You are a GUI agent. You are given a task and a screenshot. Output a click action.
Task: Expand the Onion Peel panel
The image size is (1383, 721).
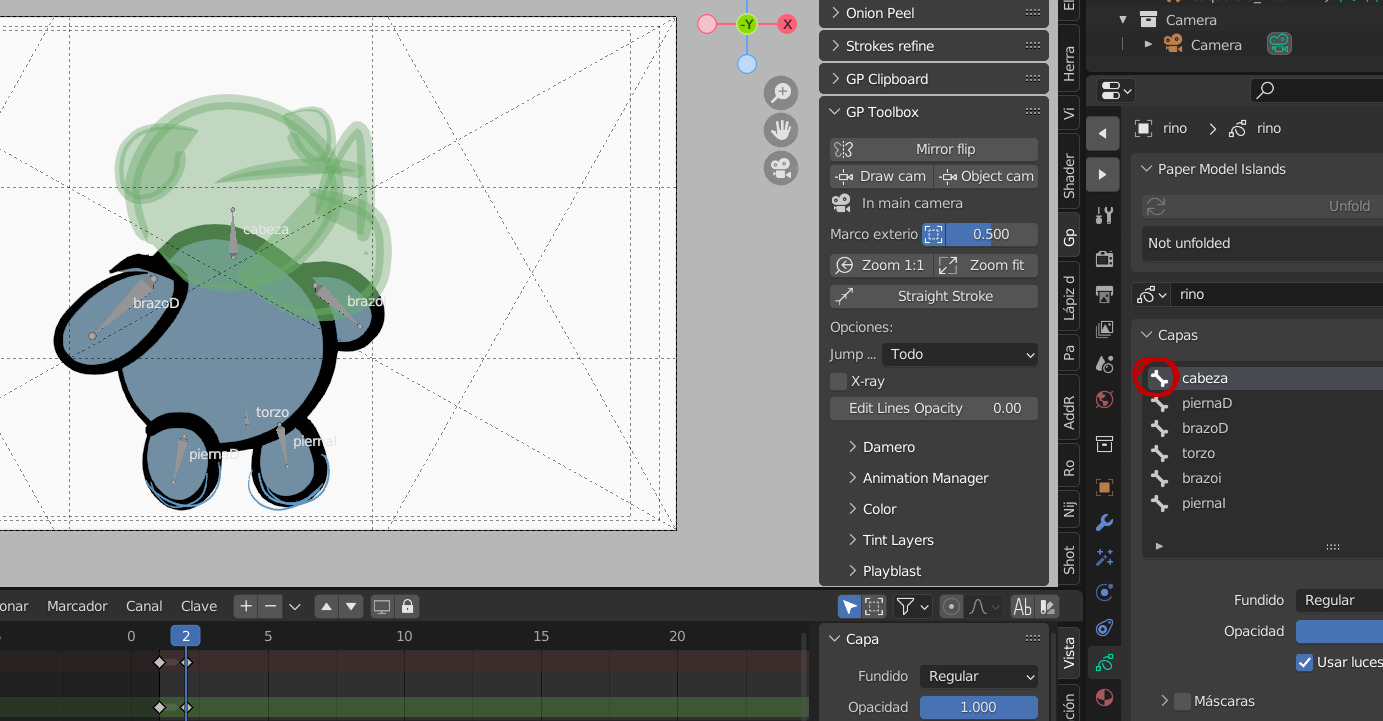934,13
